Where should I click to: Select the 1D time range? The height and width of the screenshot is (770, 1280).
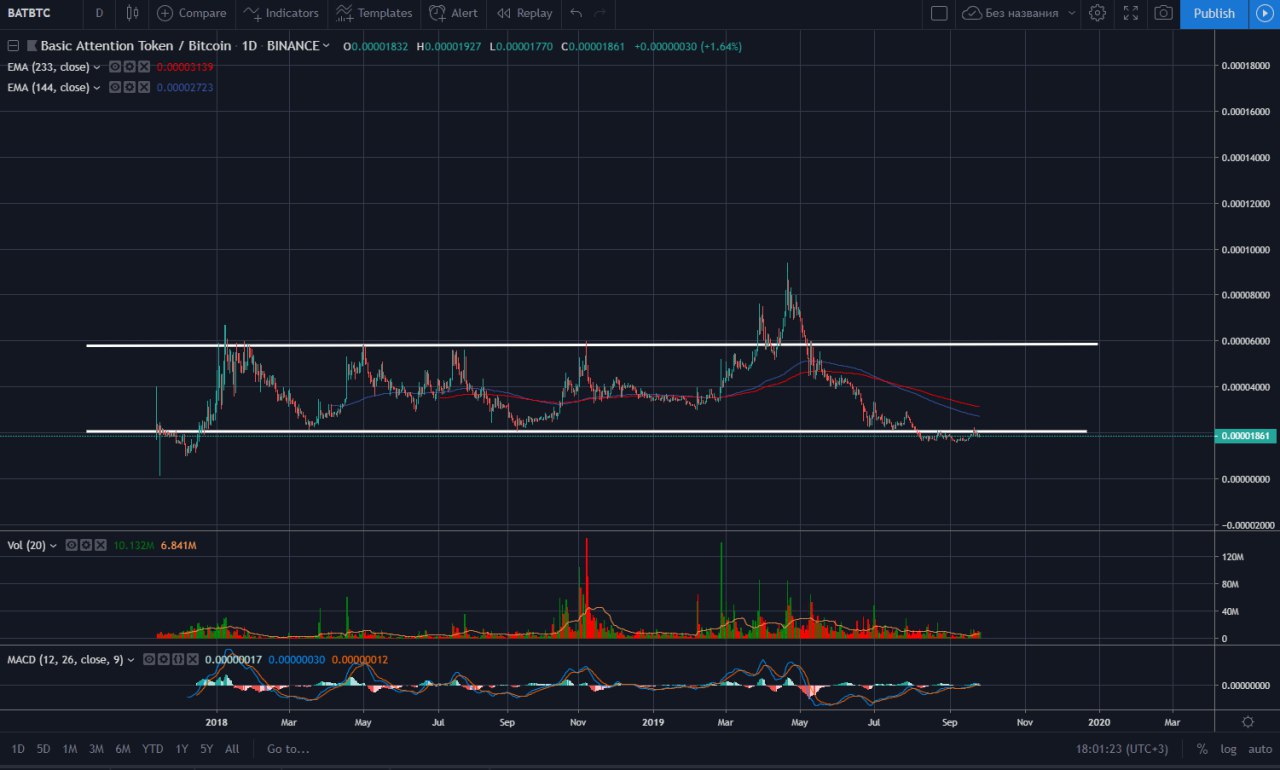tap(18, 749)
